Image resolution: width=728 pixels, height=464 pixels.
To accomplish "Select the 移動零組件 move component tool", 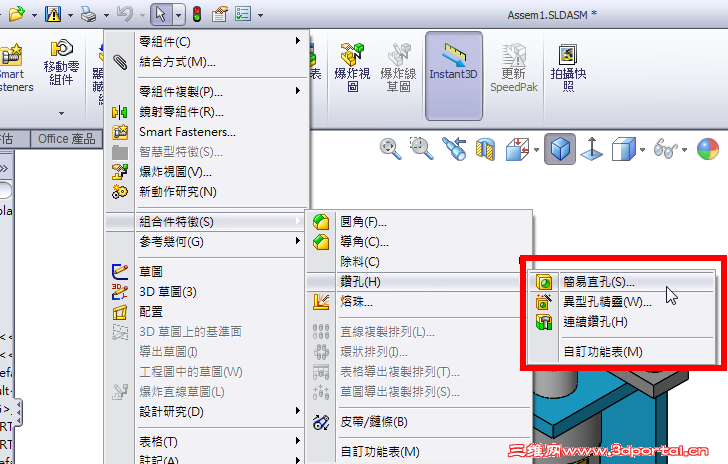I will pyautogui.click(x=61, y=63).
